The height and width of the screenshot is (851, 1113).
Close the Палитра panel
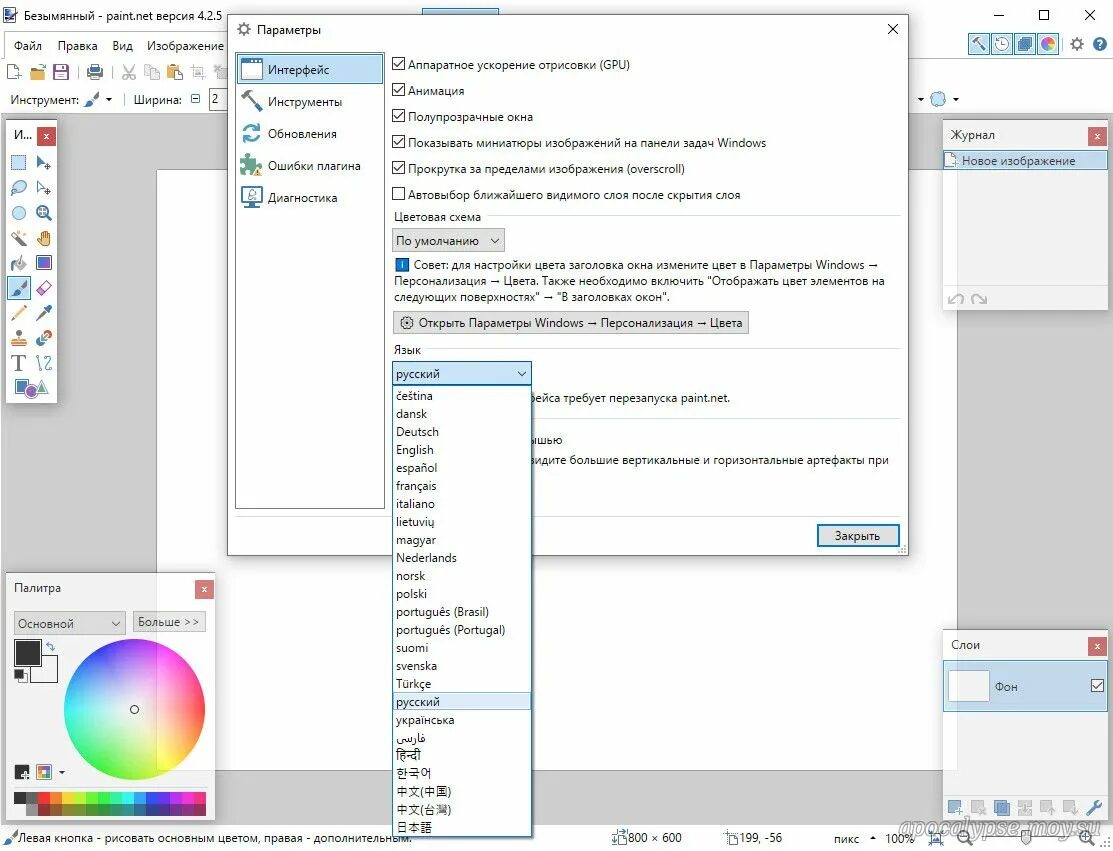click(x=204, y=589)
